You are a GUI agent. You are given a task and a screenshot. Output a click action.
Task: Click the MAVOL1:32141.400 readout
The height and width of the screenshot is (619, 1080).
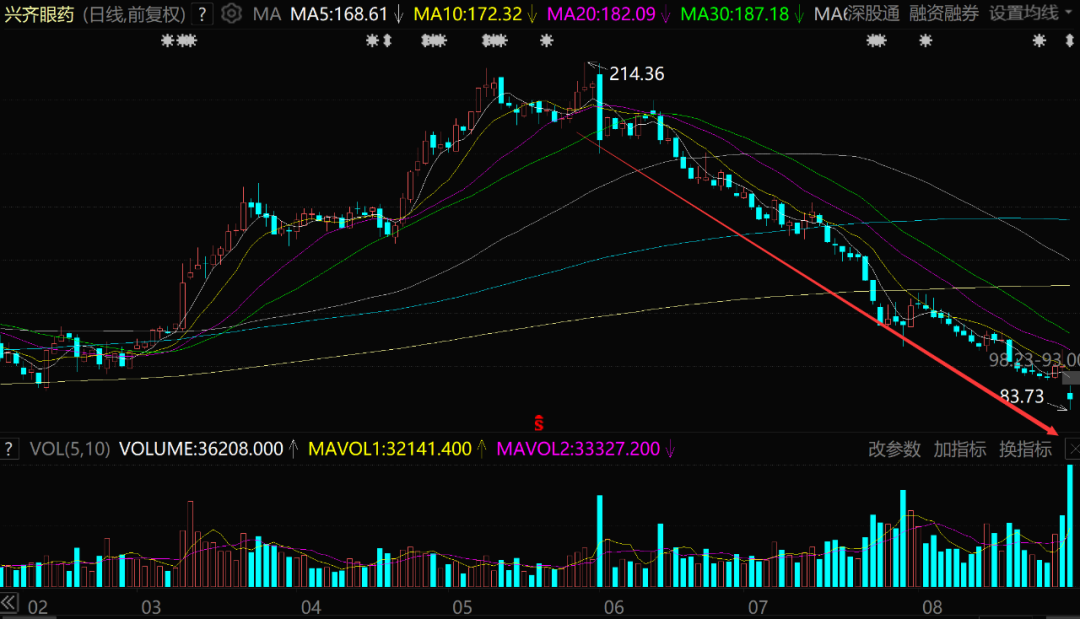point(390,449)
